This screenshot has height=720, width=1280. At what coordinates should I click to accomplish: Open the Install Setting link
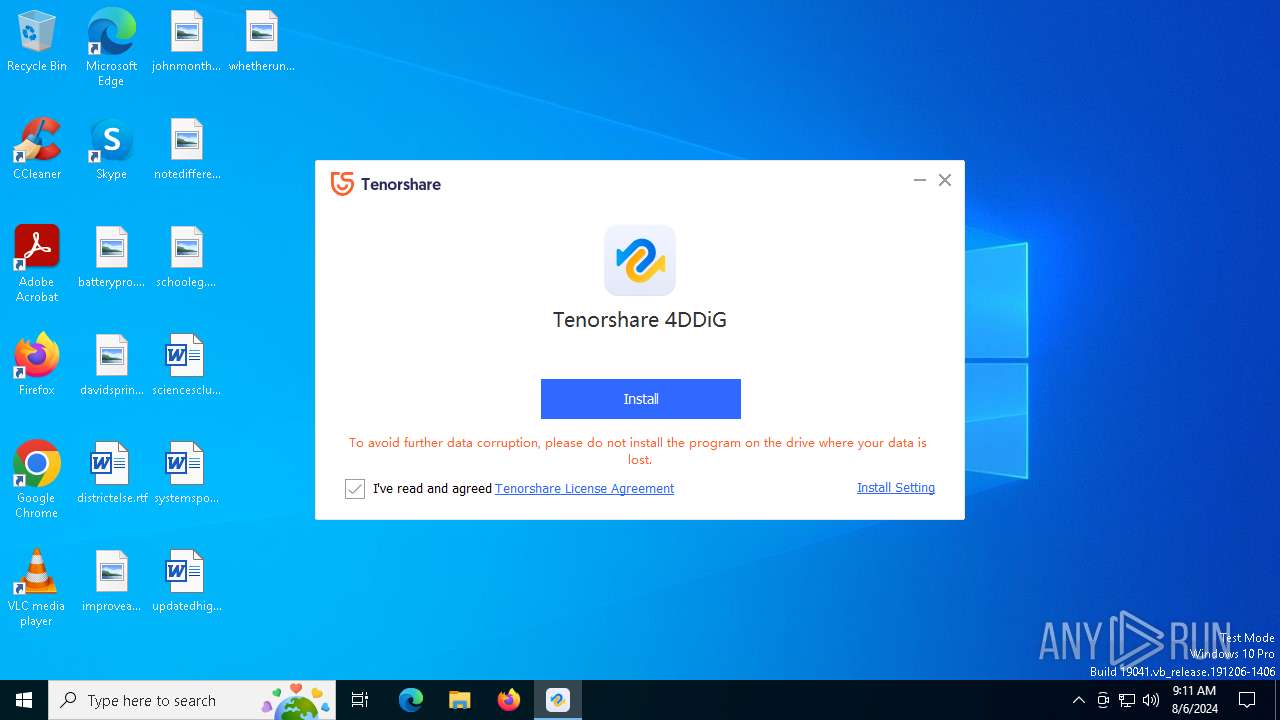click(x=896, y=488)
